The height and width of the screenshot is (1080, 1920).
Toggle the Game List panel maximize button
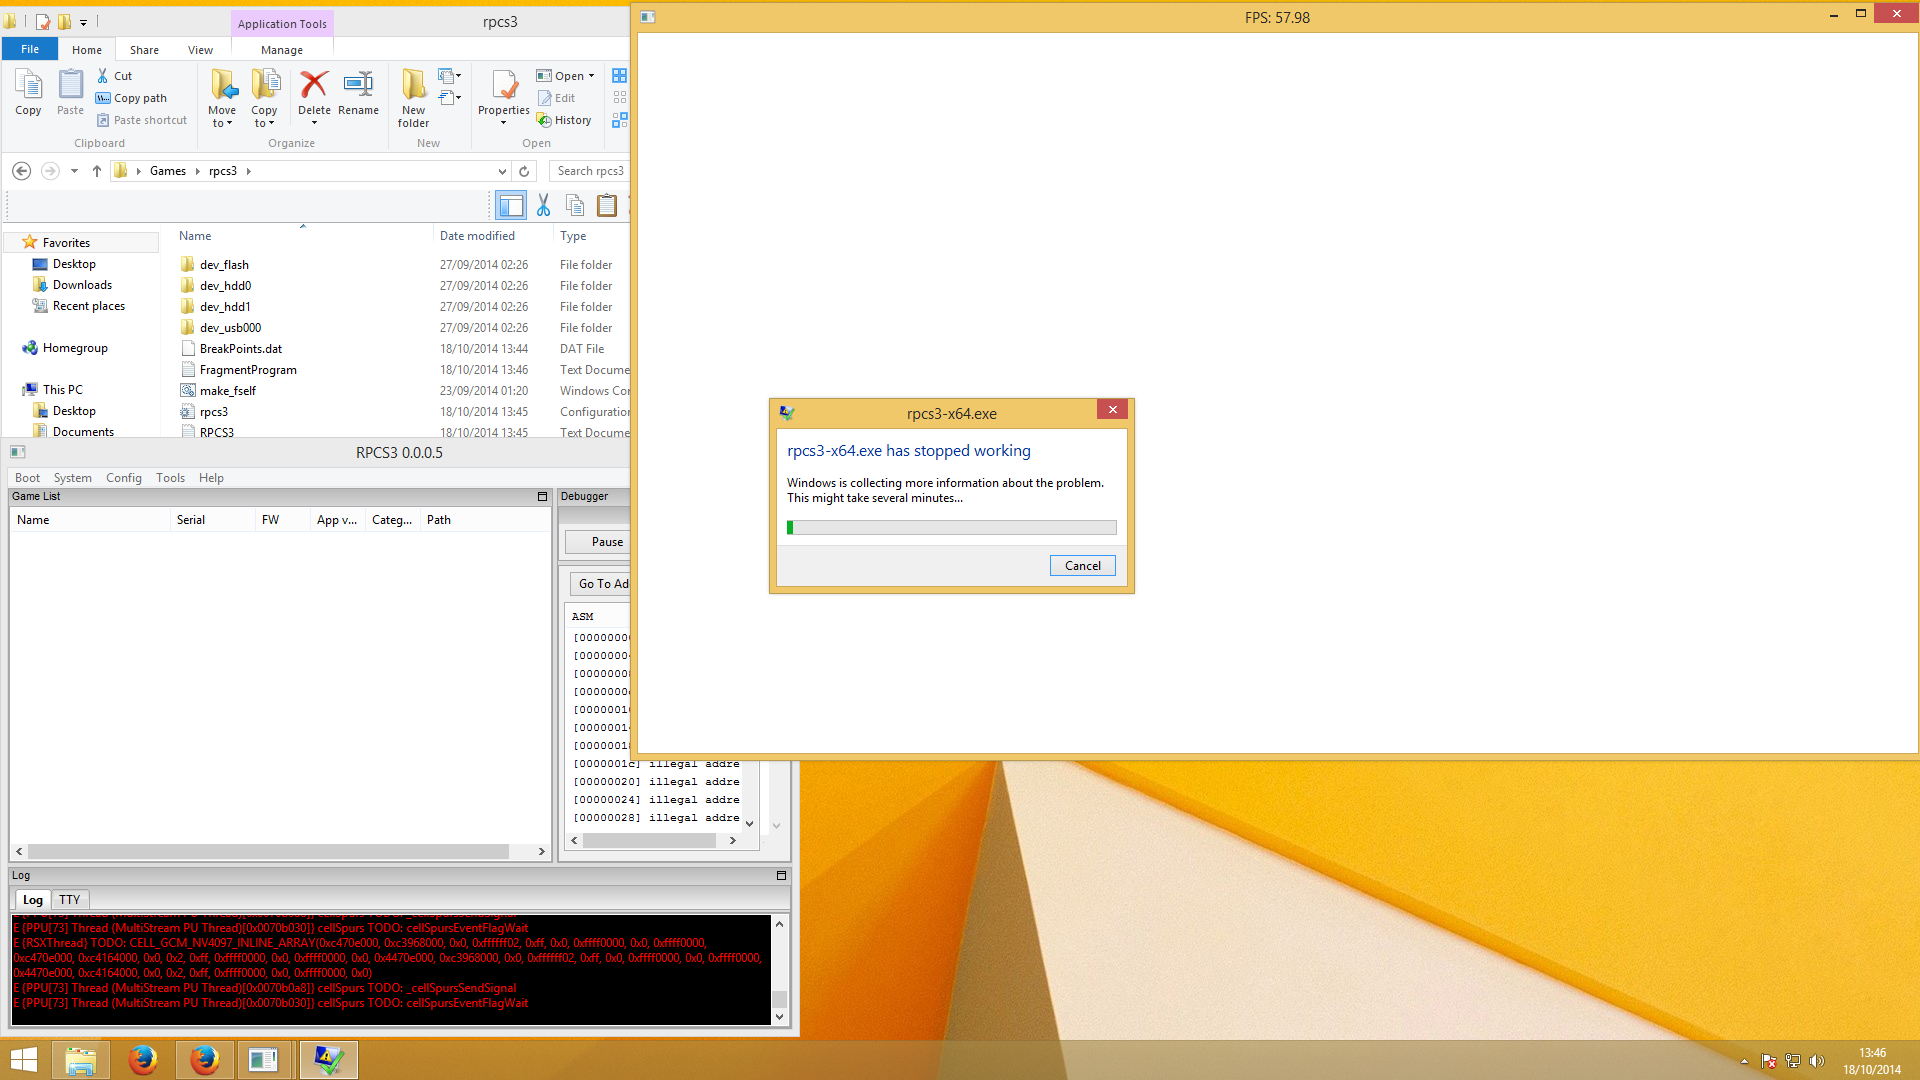(542, 497)
